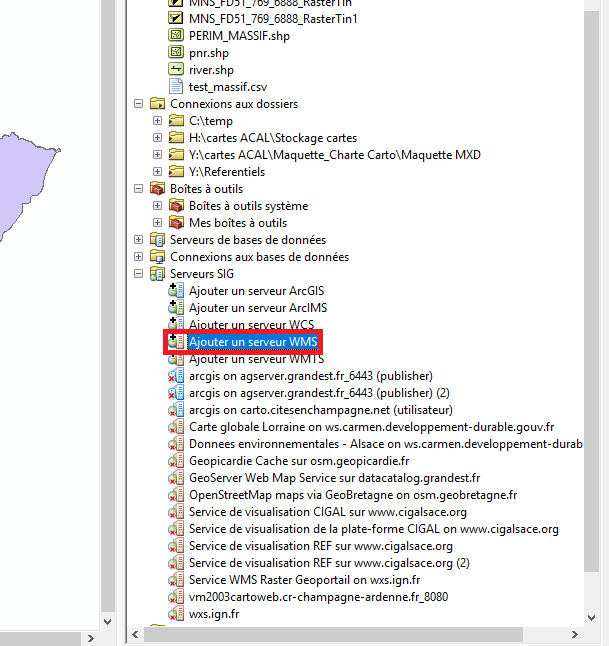
Task: Select the river.shp file name
Action: (x=211, y=70)
